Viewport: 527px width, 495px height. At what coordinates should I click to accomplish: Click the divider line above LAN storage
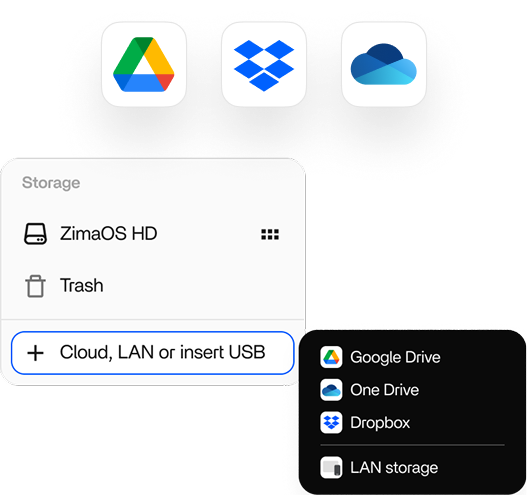click(412, 445)
